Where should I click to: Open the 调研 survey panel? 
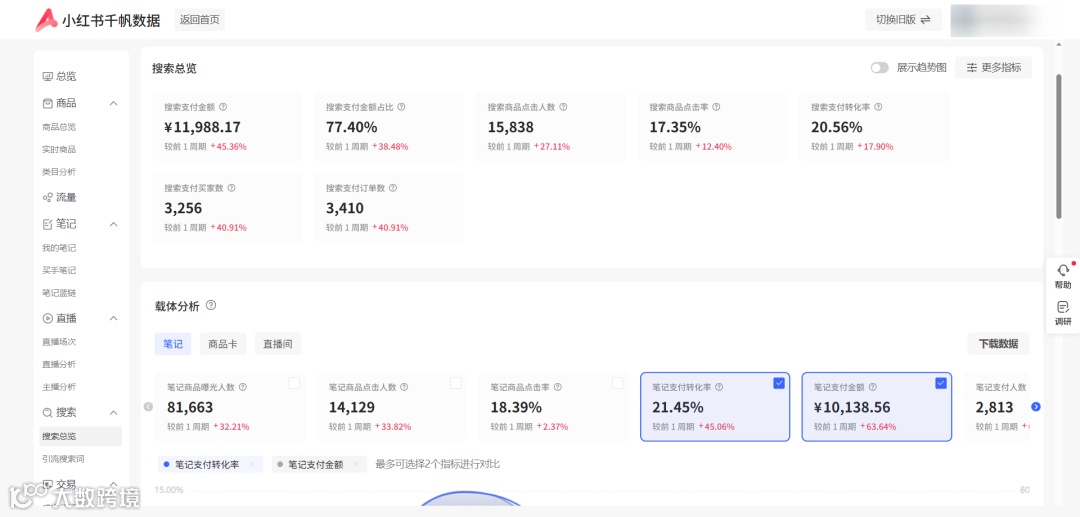click(x=1063, y=313)
